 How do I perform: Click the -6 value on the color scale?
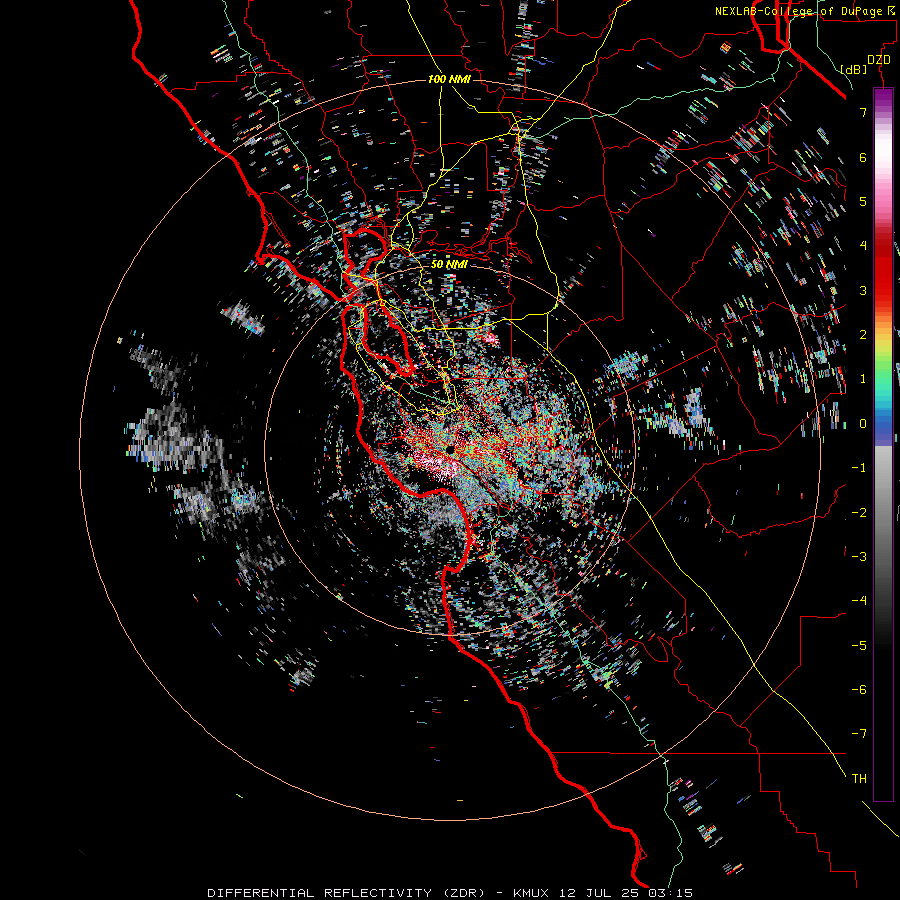859,690
